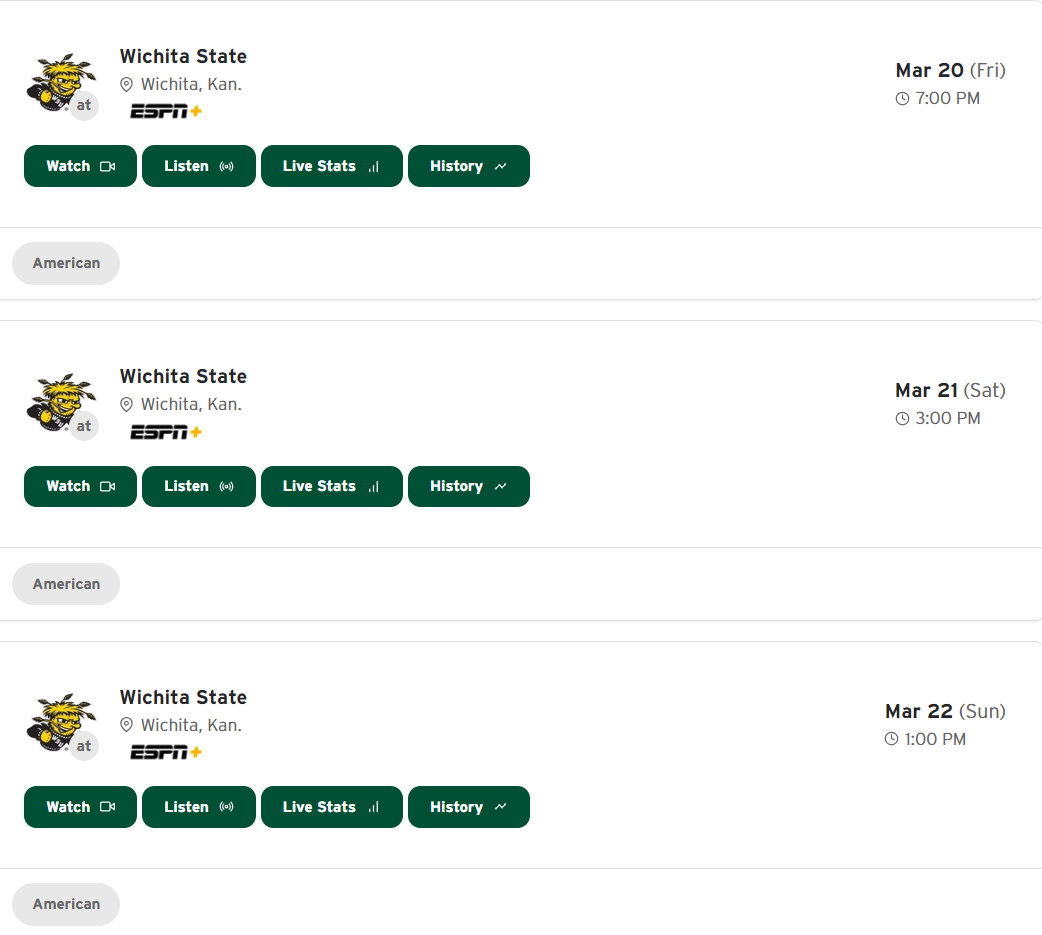Click Listen for Mar 22 game
The height and width of the screenshot is (935, 1042).
pos(198,807)
